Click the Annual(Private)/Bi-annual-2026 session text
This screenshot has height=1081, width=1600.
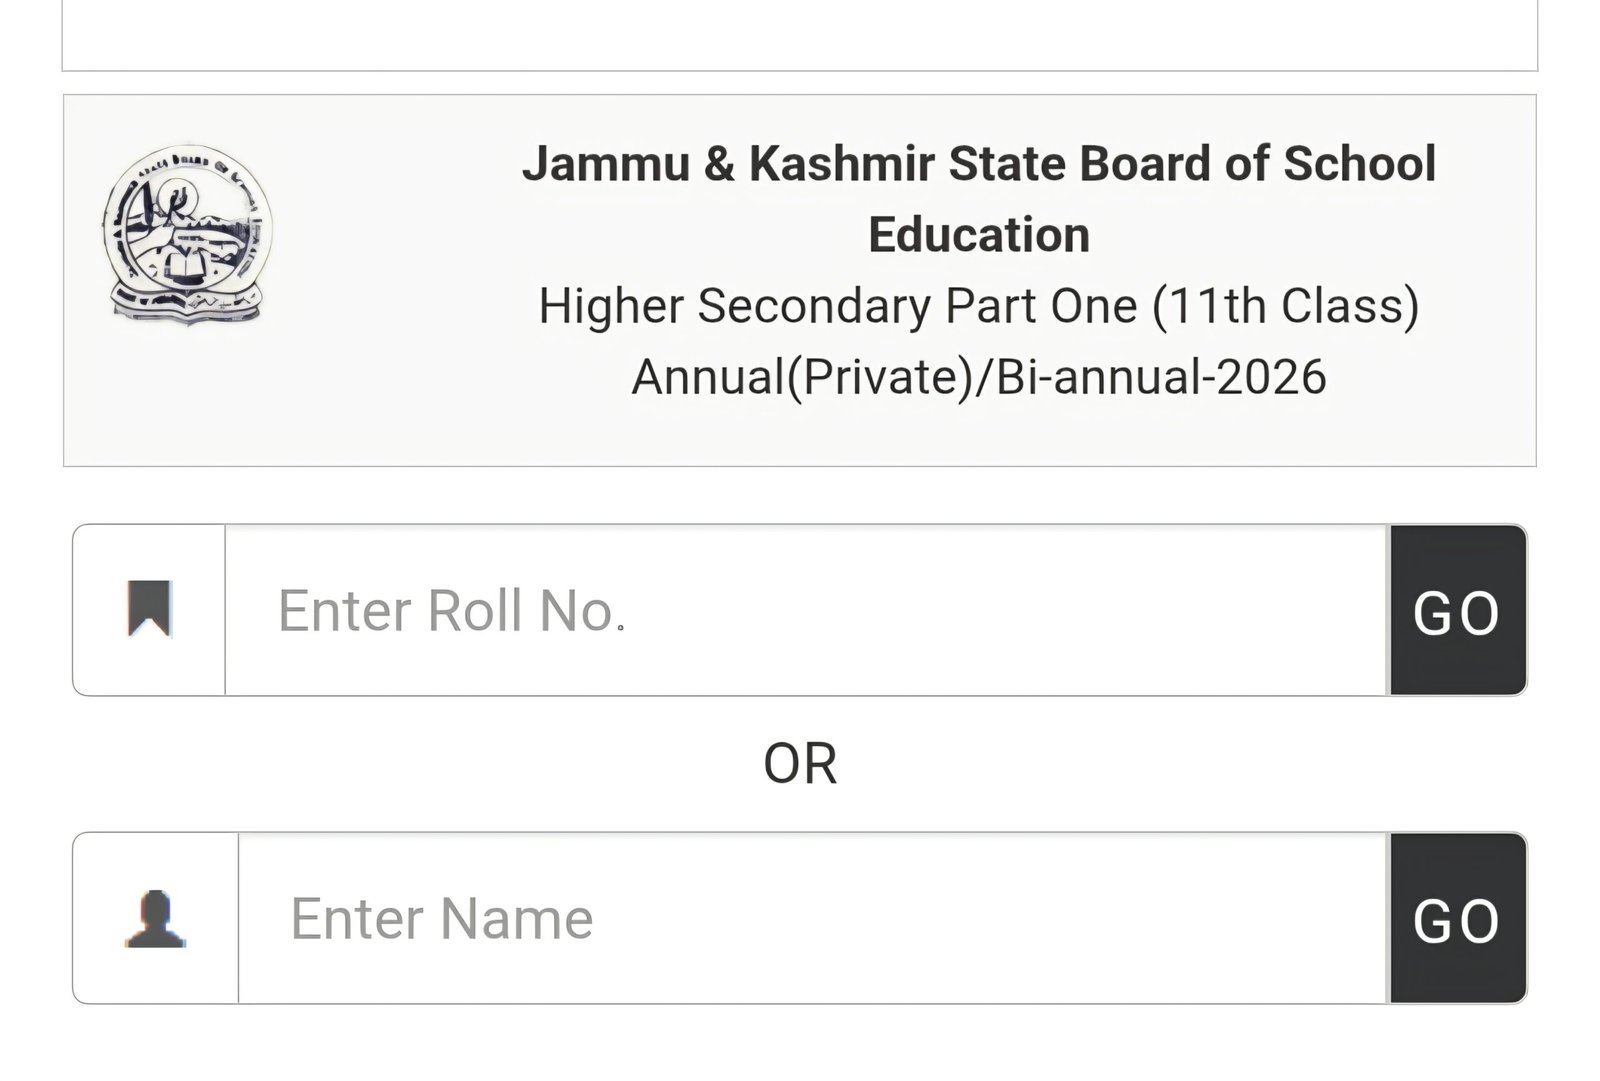click(x=979, y=377)
